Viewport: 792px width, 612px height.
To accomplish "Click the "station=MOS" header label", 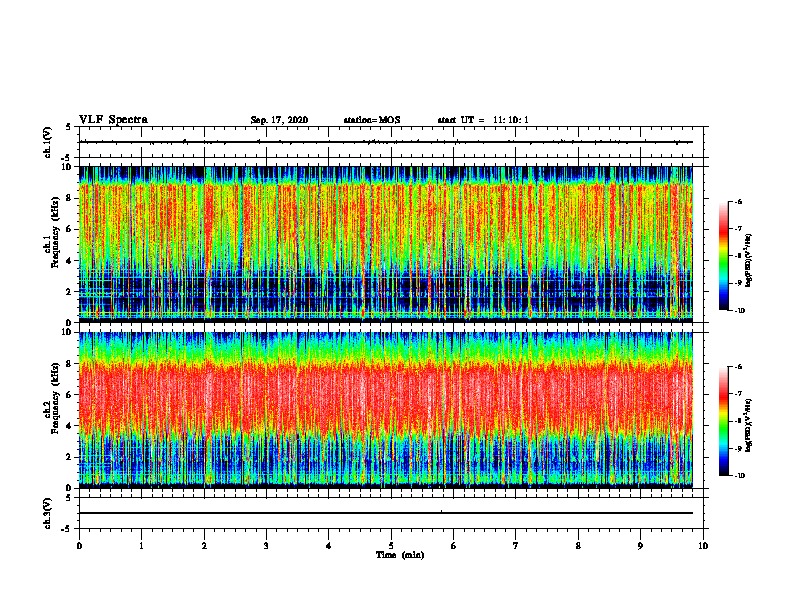I will (x=372, y=120).
